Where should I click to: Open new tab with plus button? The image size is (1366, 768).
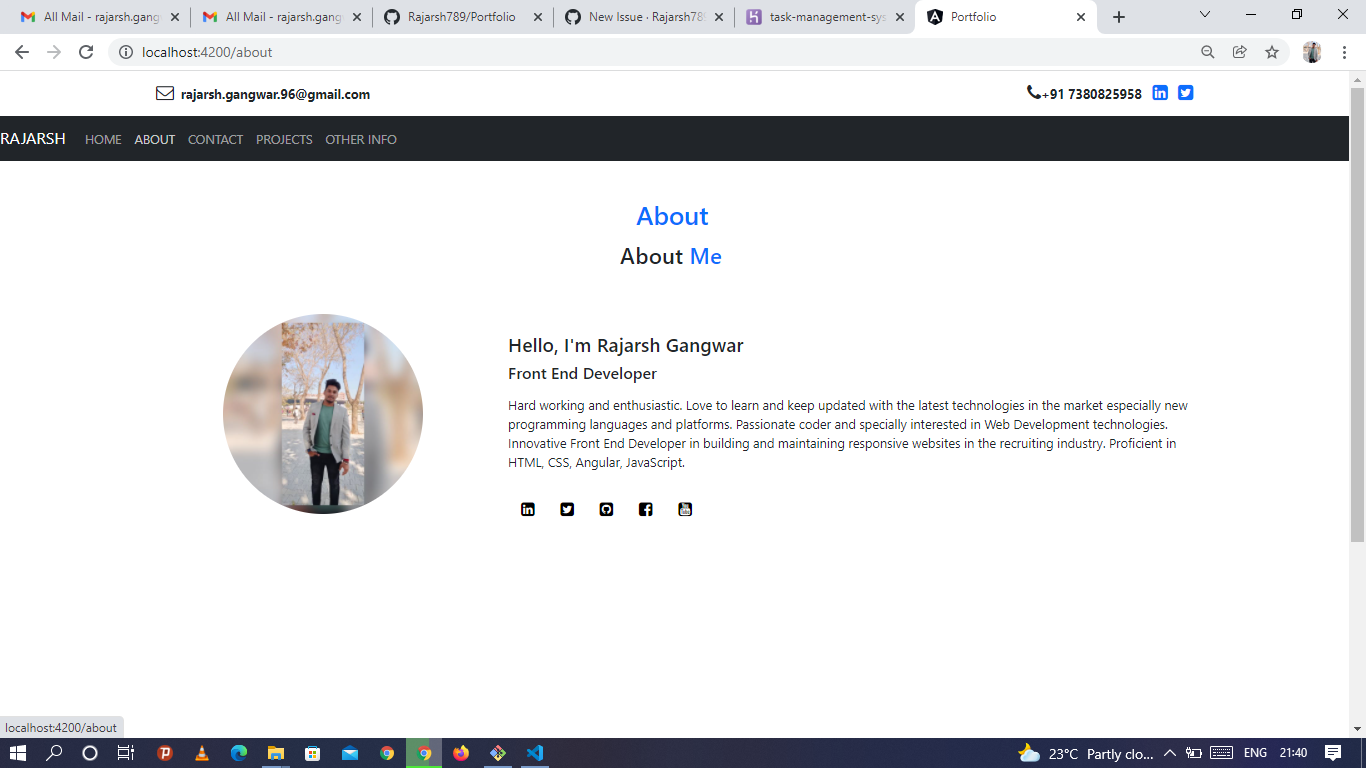pyautogui.click(x=1119, y=17)
